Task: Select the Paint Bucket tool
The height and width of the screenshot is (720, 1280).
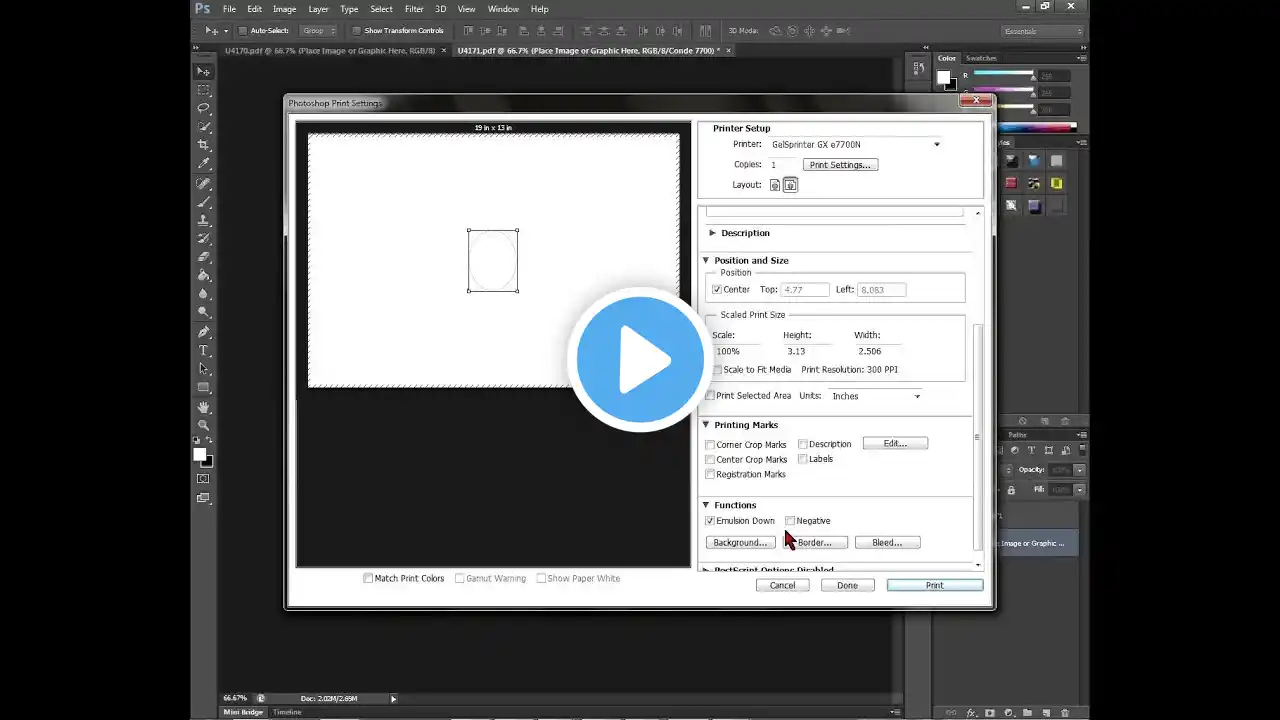Action: 204,276
